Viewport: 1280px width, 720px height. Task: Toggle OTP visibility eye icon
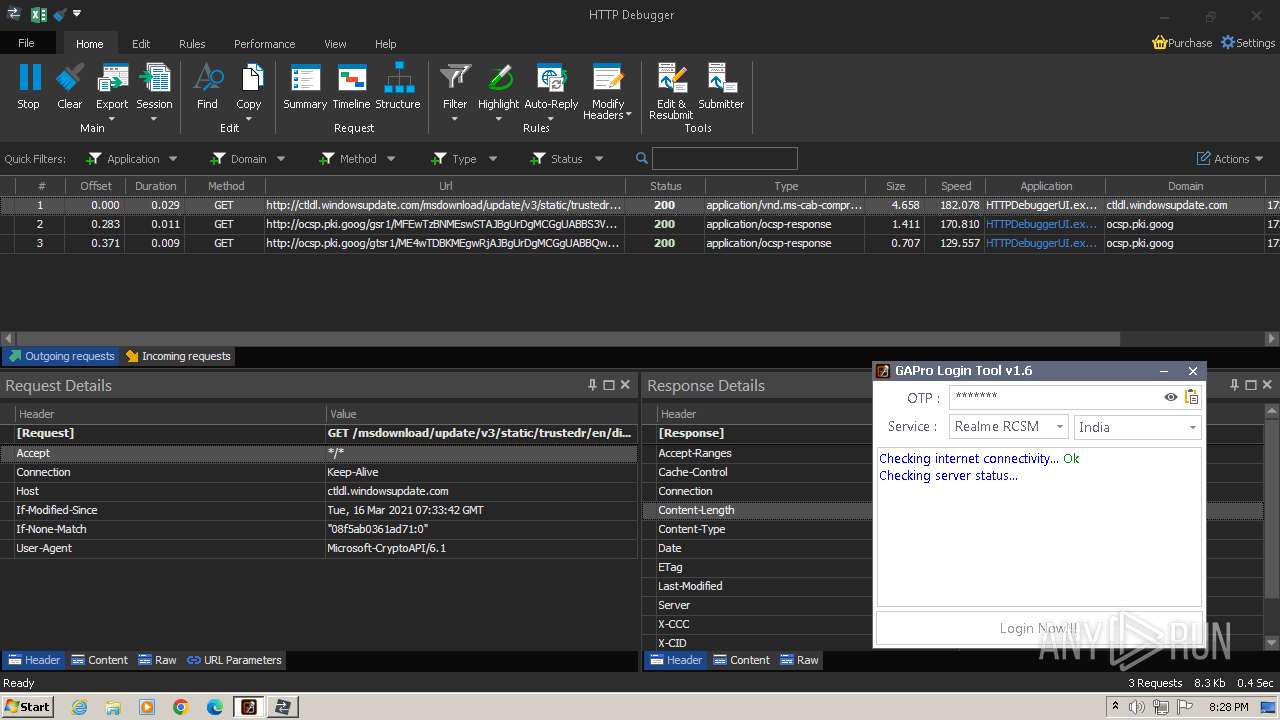(1171, 397)
